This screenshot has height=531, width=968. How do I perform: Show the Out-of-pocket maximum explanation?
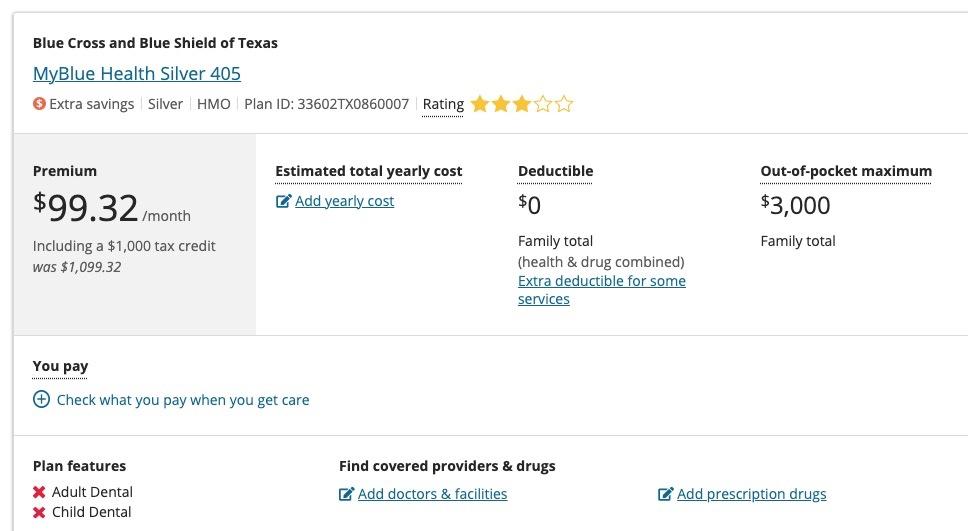[845, 171]
